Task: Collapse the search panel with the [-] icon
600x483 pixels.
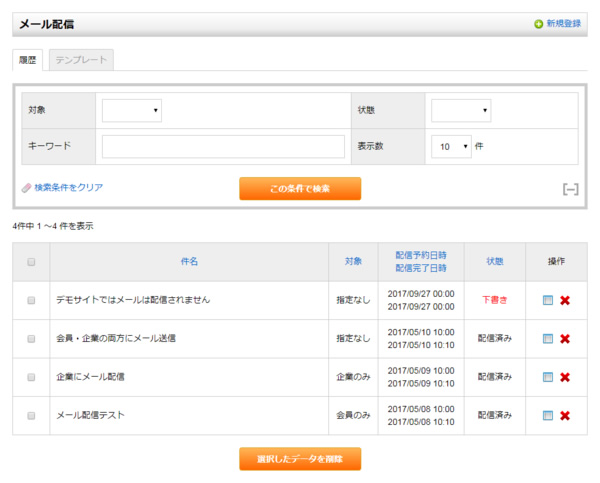Action: tap(570, 189)
